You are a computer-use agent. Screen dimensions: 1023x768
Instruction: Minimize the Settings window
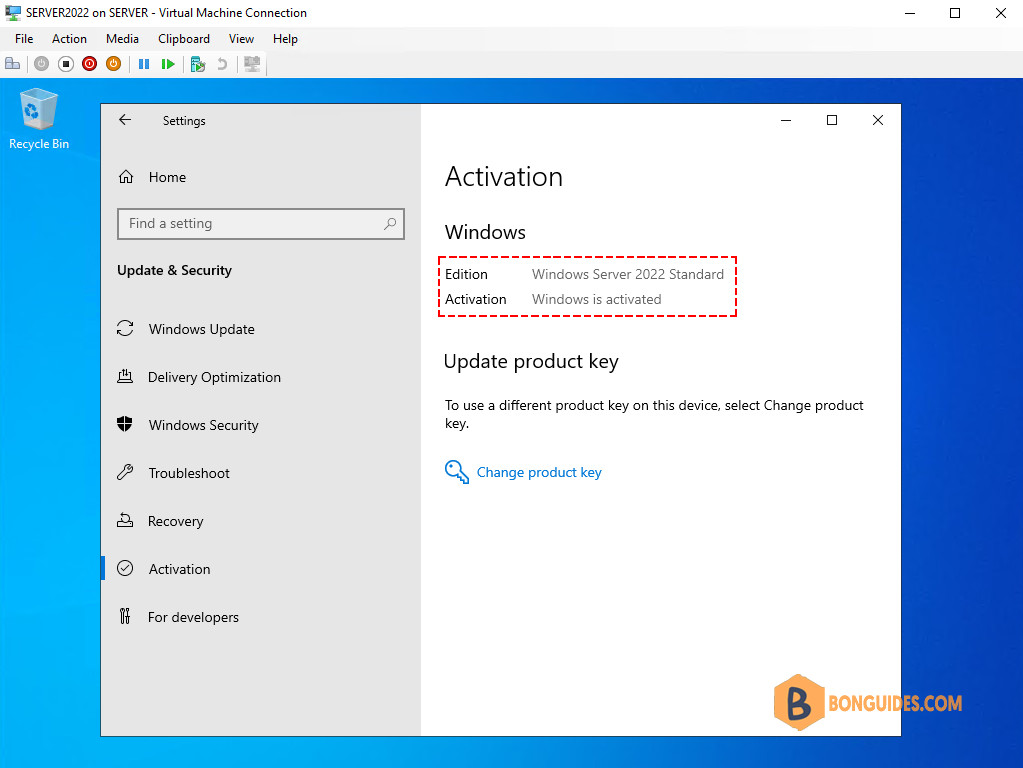786,120
